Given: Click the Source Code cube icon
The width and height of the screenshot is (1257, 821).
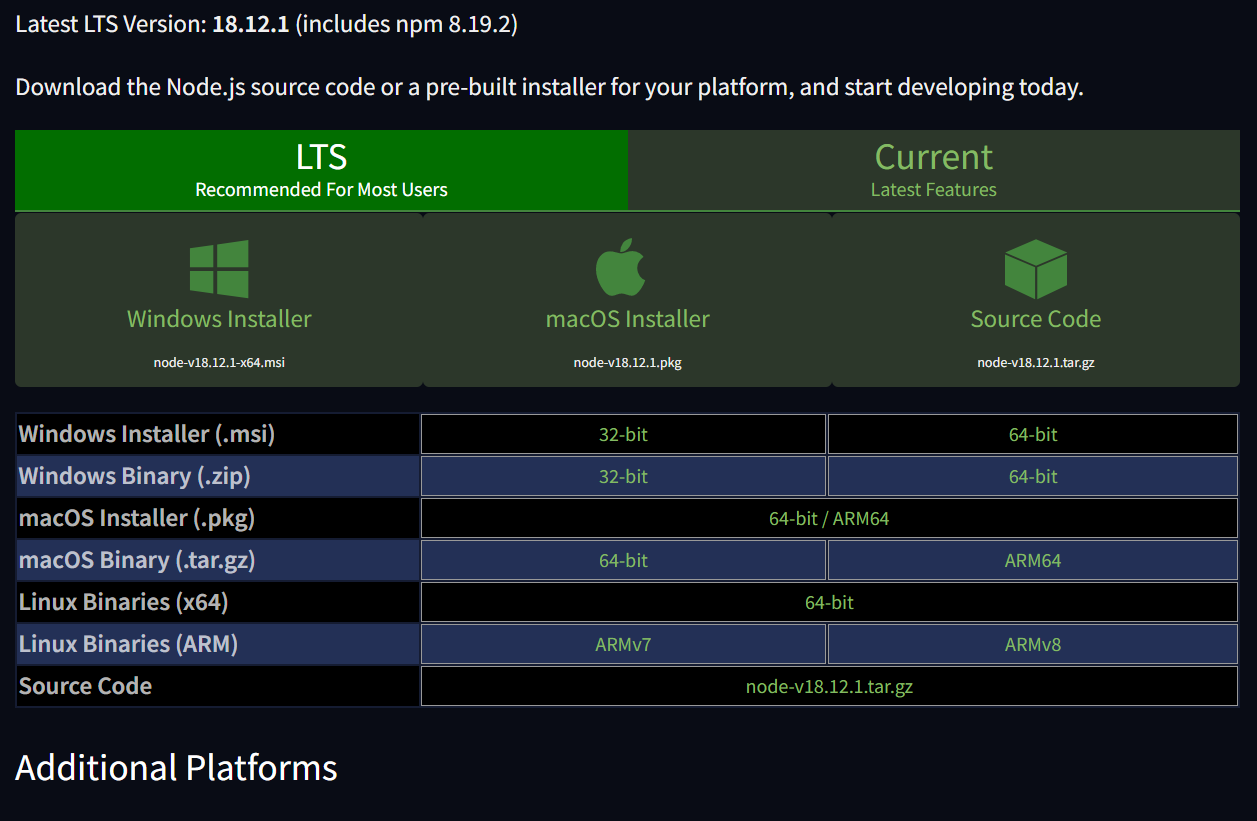Looking at the screenshot, I should tap(1035, 268).
